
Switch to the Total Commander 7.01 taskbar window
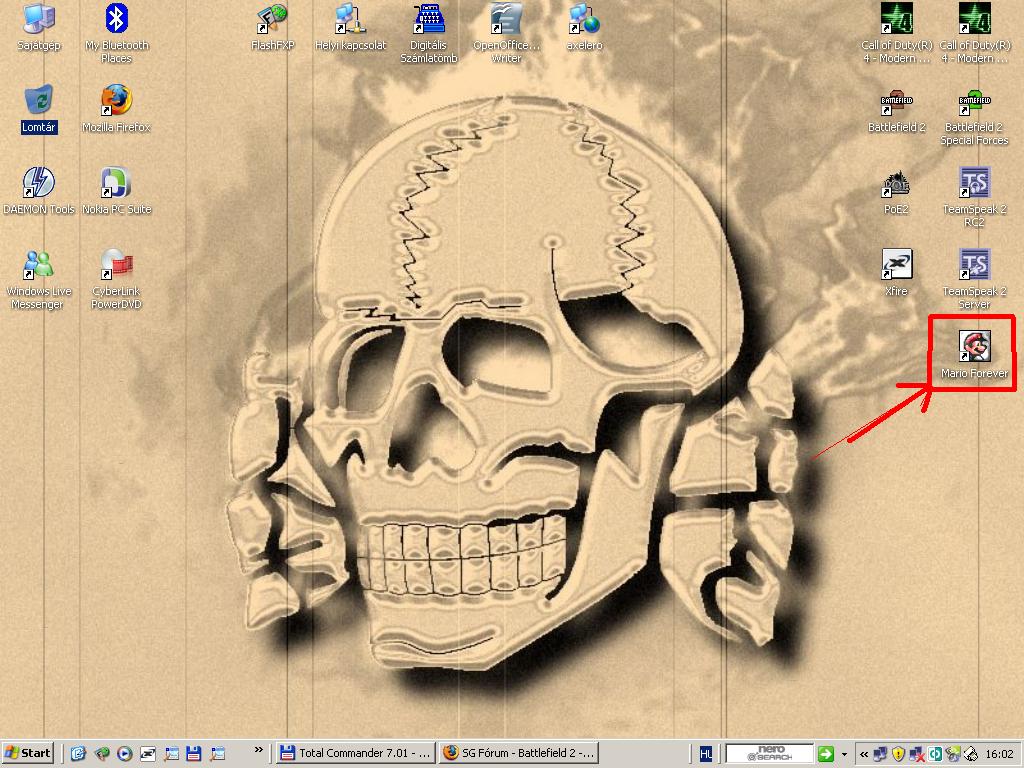point(356,753)
